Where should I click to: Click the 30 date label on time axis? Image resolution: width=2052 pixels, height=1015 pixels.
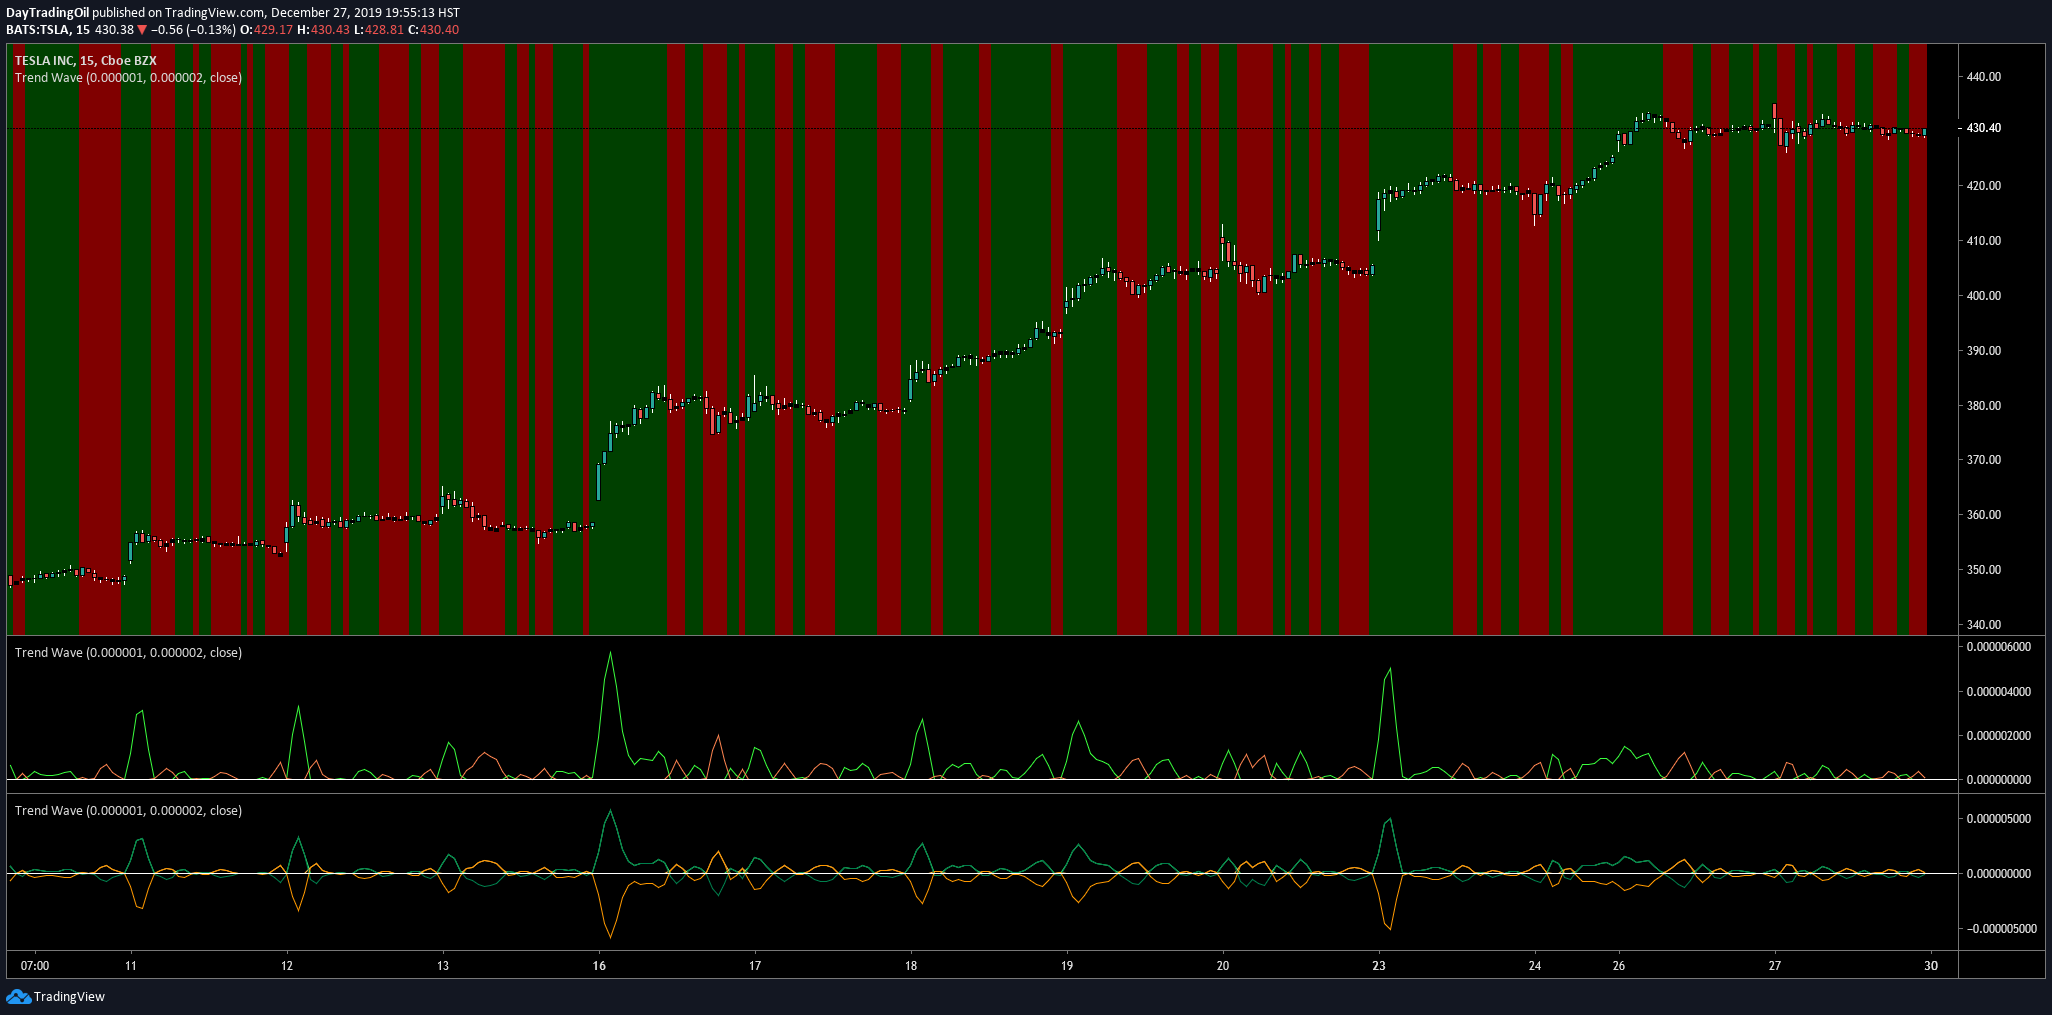pyautogui.click(x=1931, y=966)
